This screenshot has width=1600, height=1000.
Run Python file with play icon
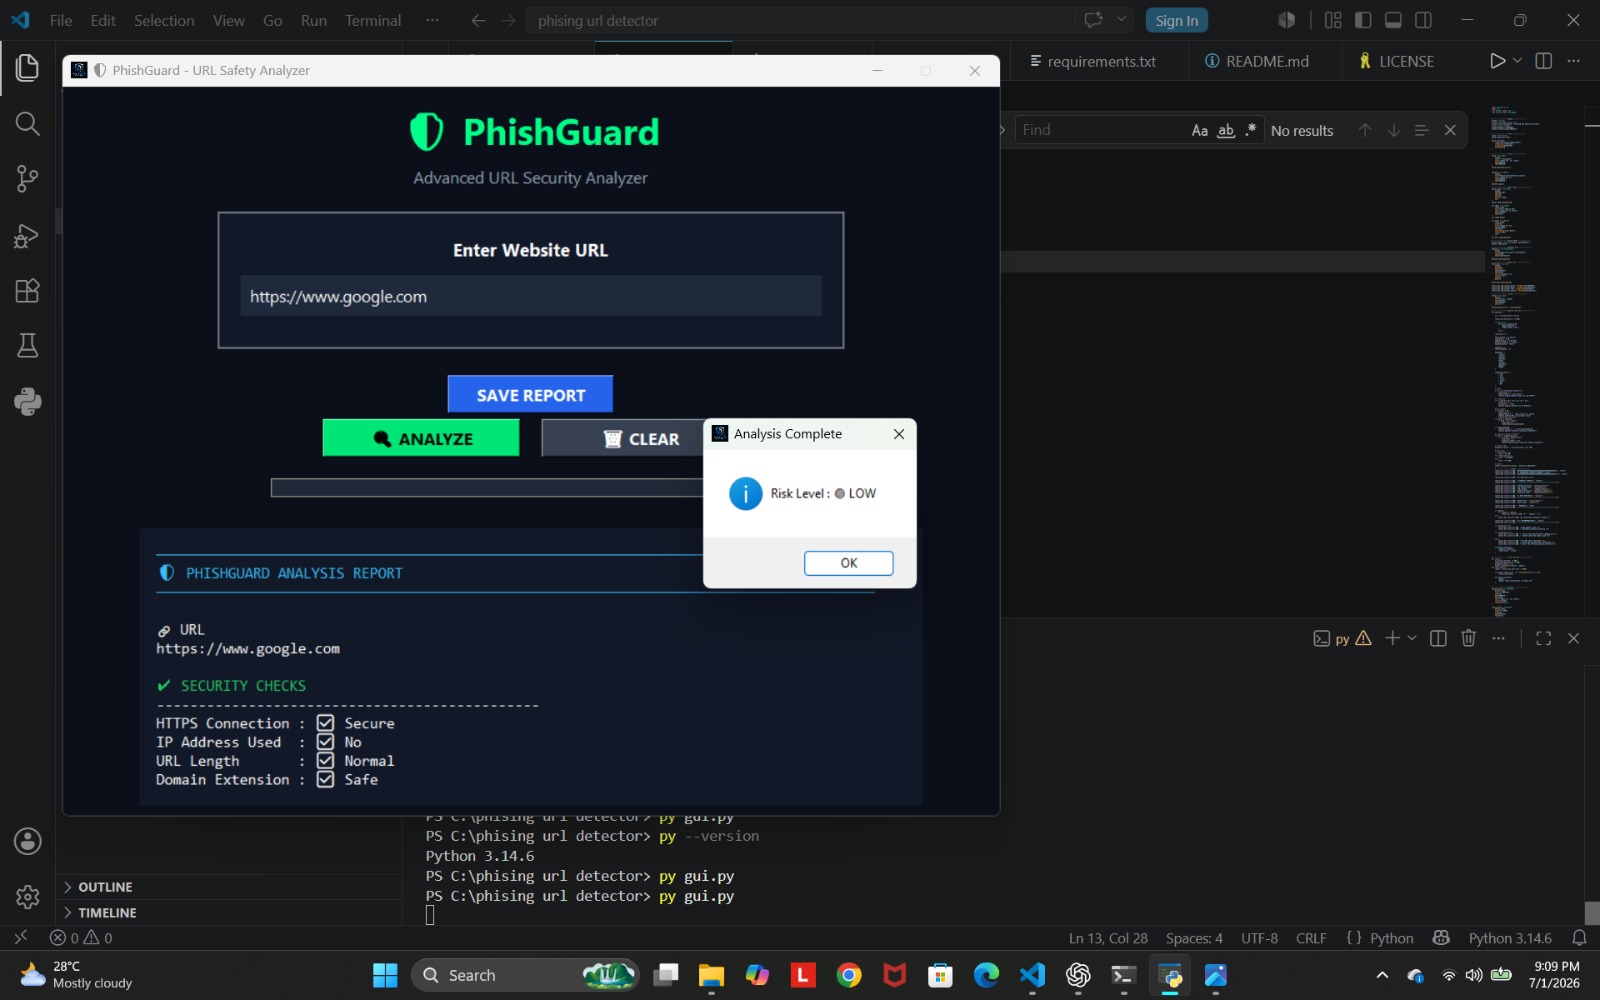[1497, 61]
